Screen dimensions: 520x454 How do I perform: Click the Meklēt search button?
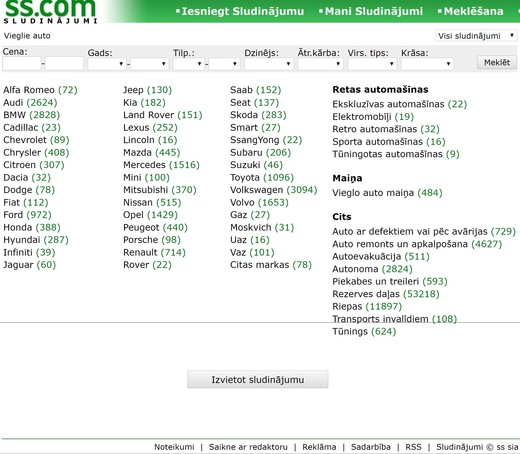(497, 62)
